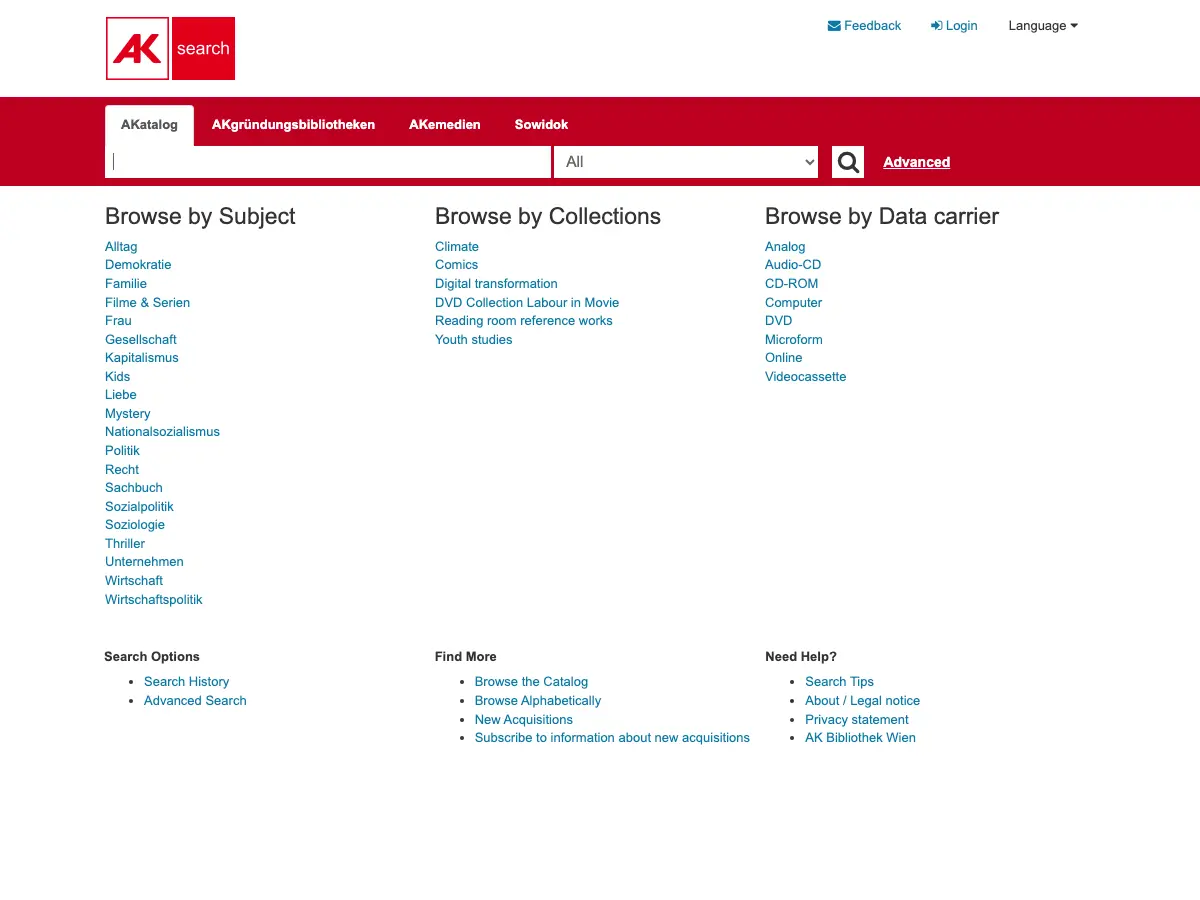Click Browse Alphabetically link
The width and height of the screenshot is (1200, 900).
tap(538, 701)
